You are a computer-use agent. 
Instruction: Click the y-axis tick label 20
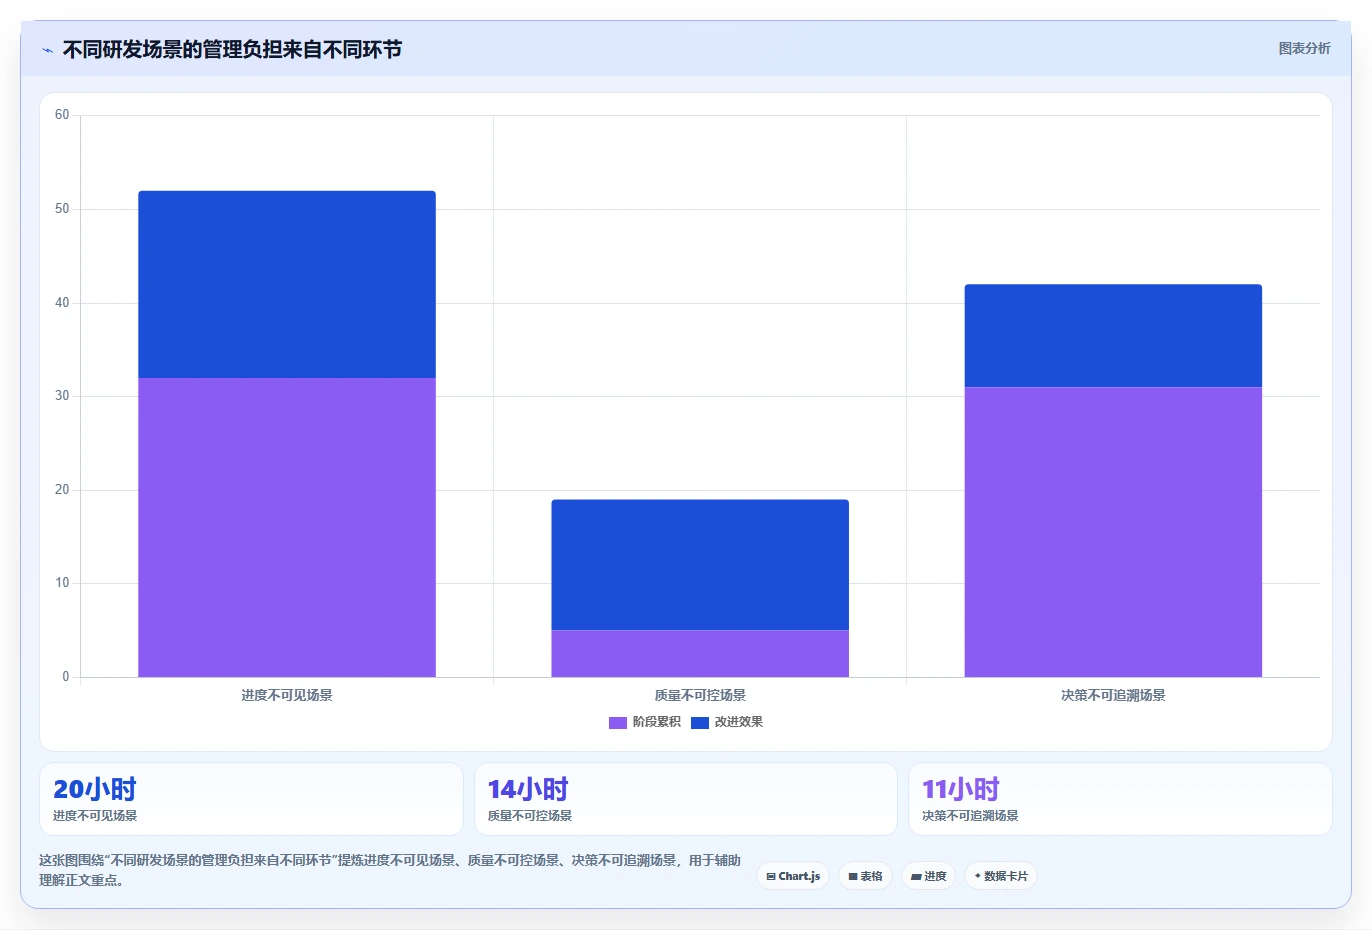tap(62, 490)
